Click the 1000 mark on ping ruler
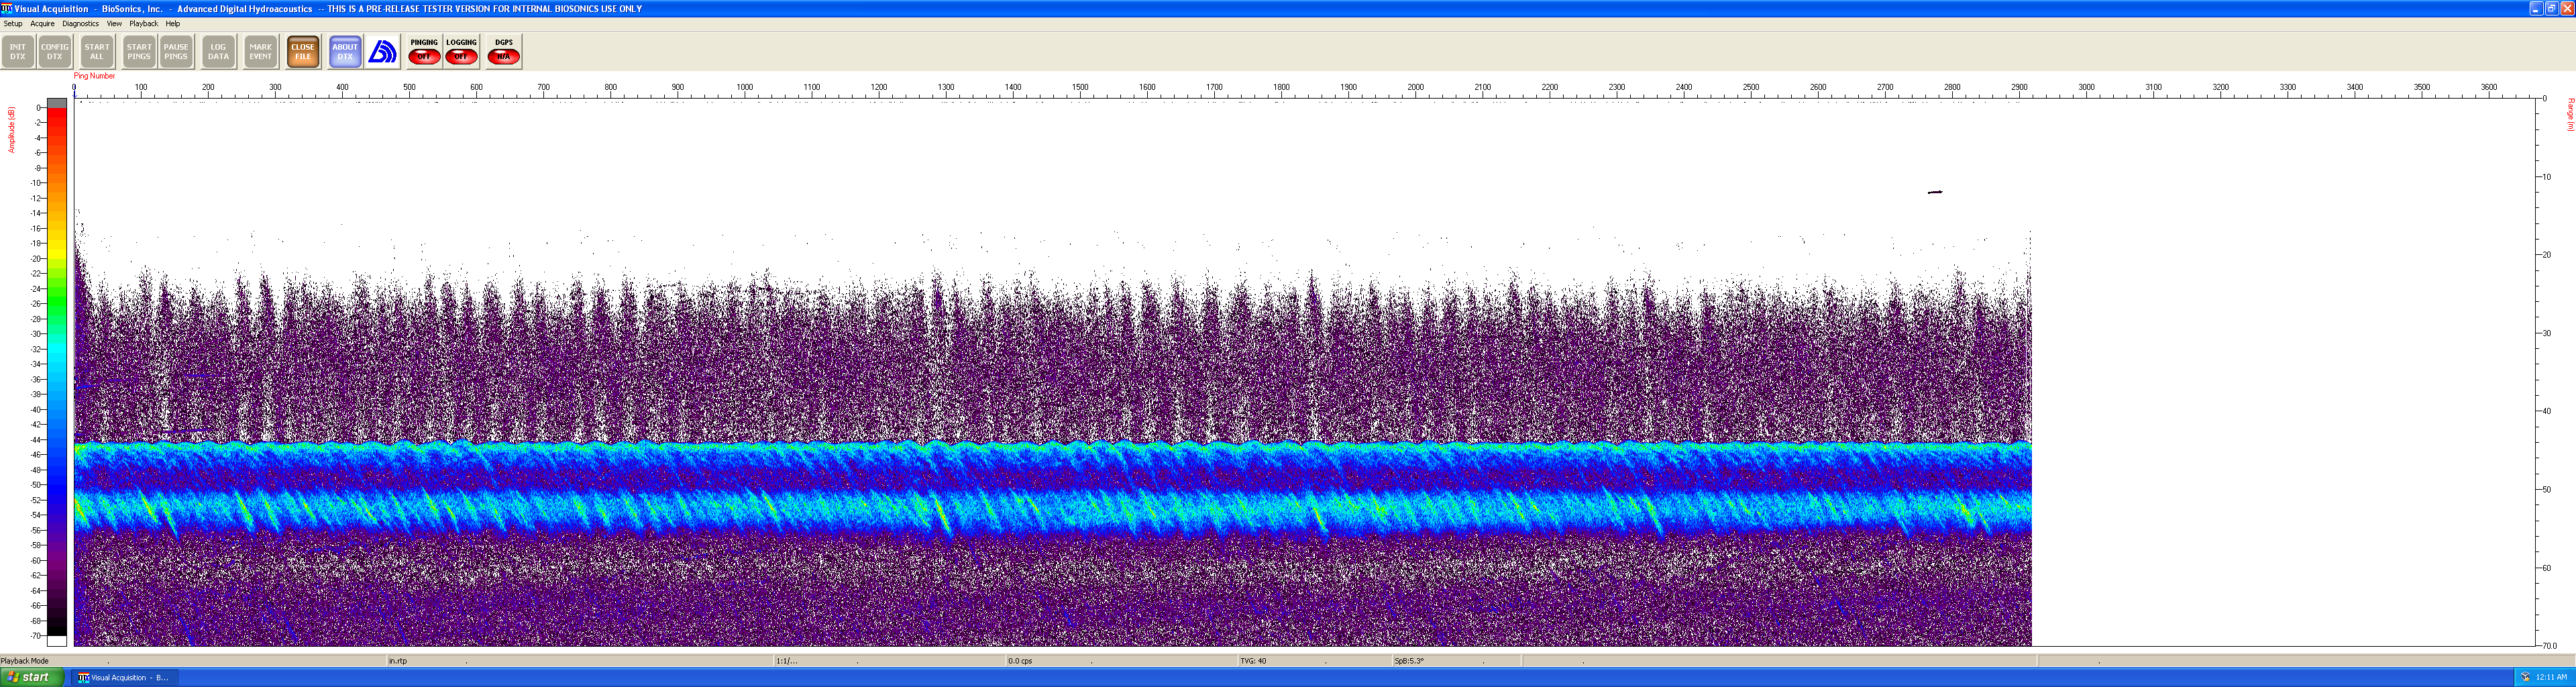The width and height of the screenshot is (2576, 687). pos(745,88)
